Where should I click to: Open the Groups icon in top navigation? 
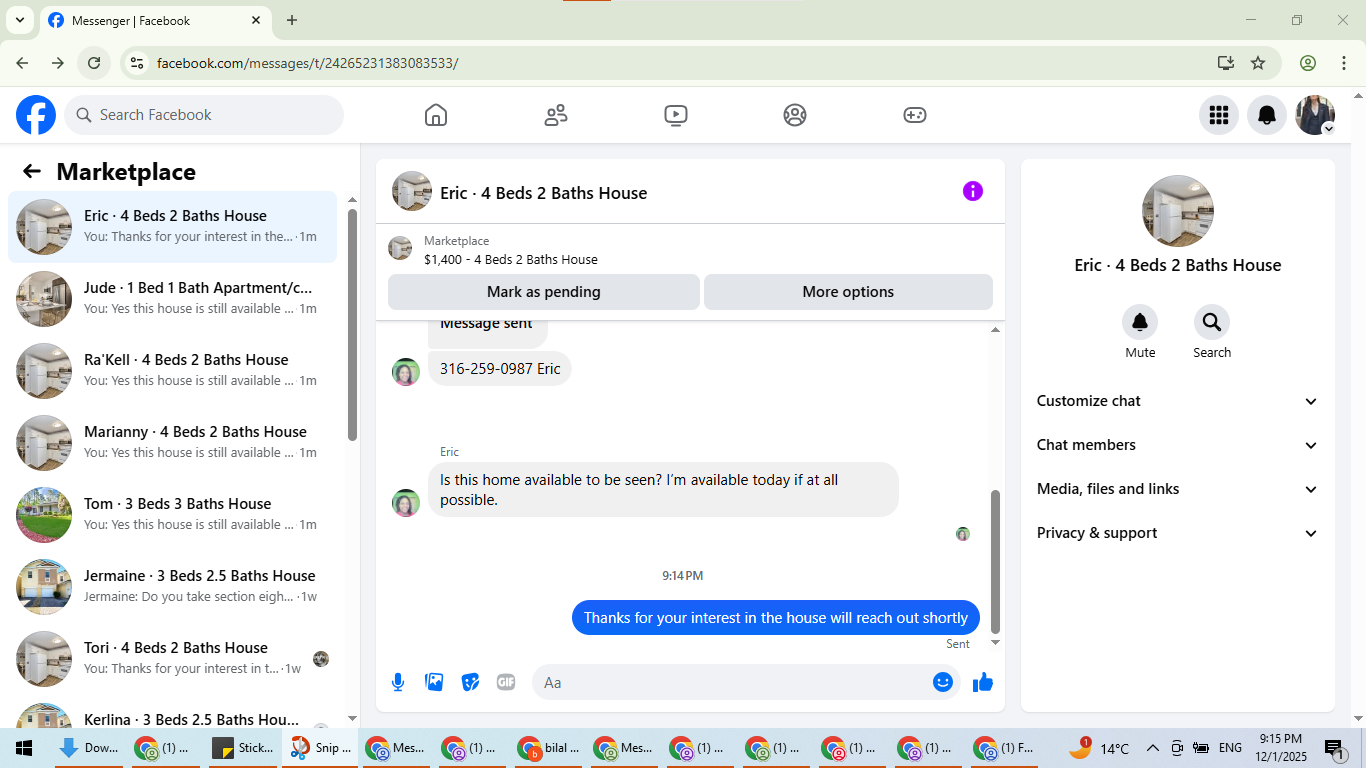pos(795,115)
